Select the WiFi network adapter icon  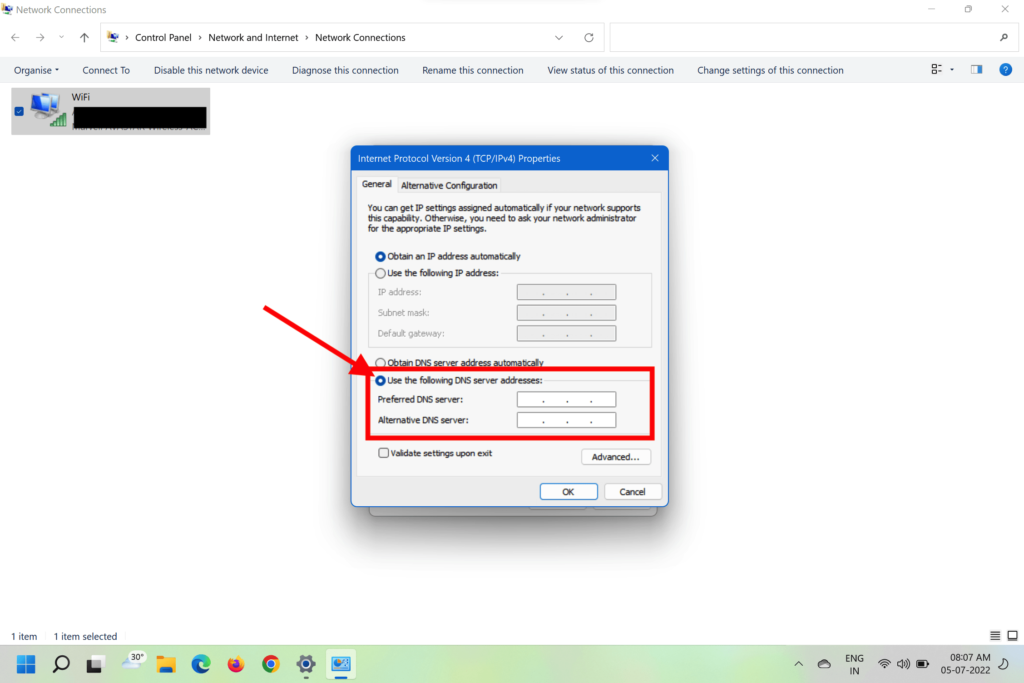[x=48, y=110]
